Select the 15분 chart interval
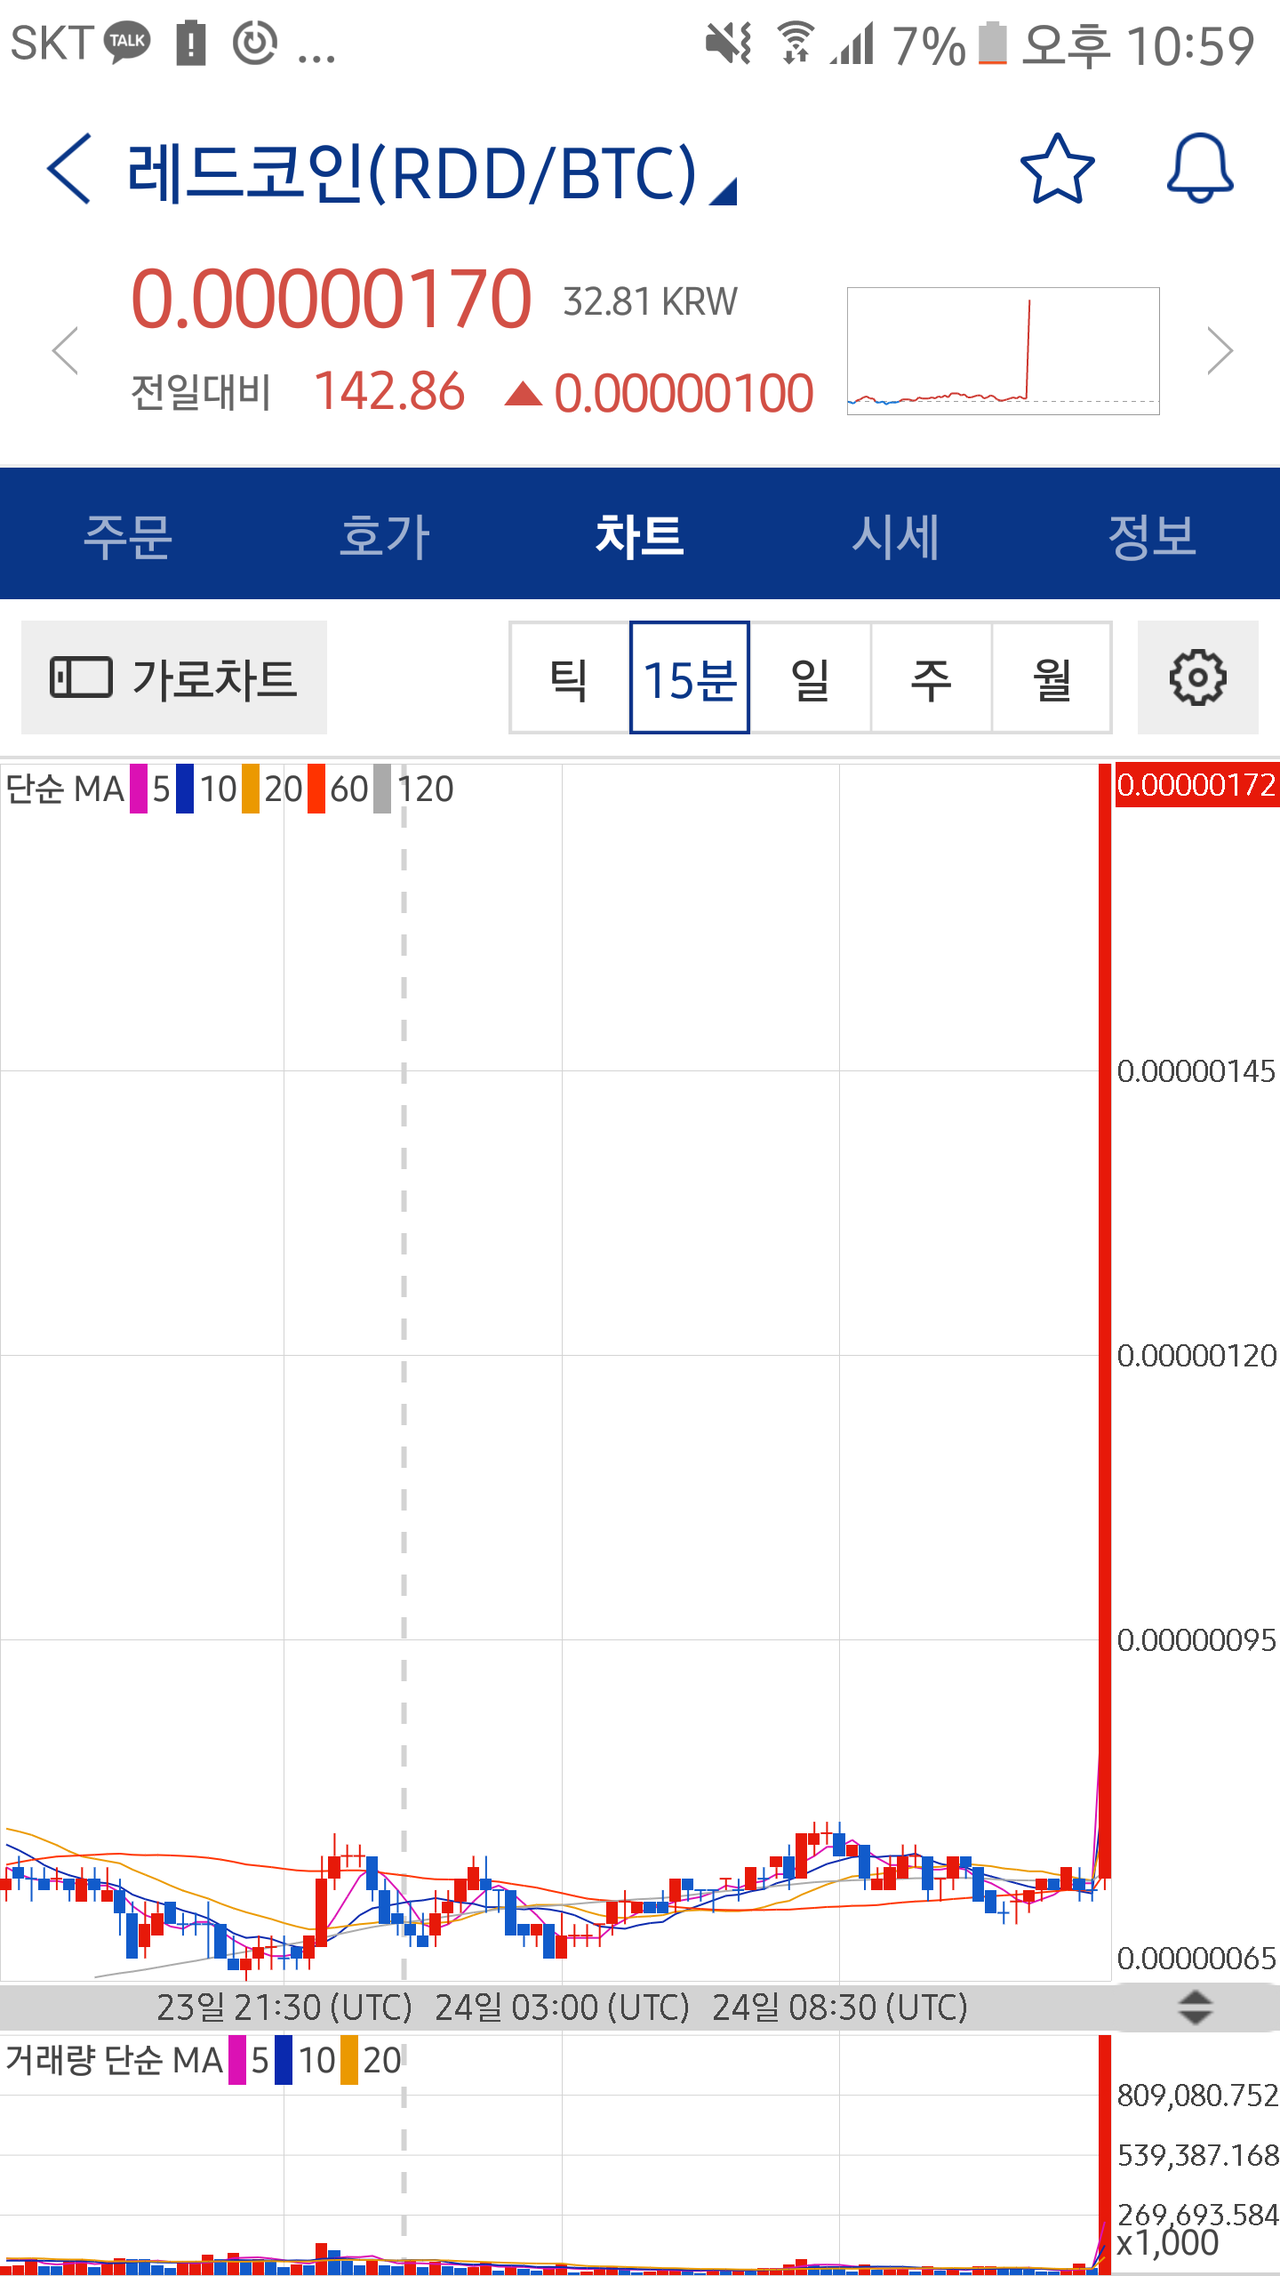Viewport: 1280px width, 2276px height. pos(690,678)
